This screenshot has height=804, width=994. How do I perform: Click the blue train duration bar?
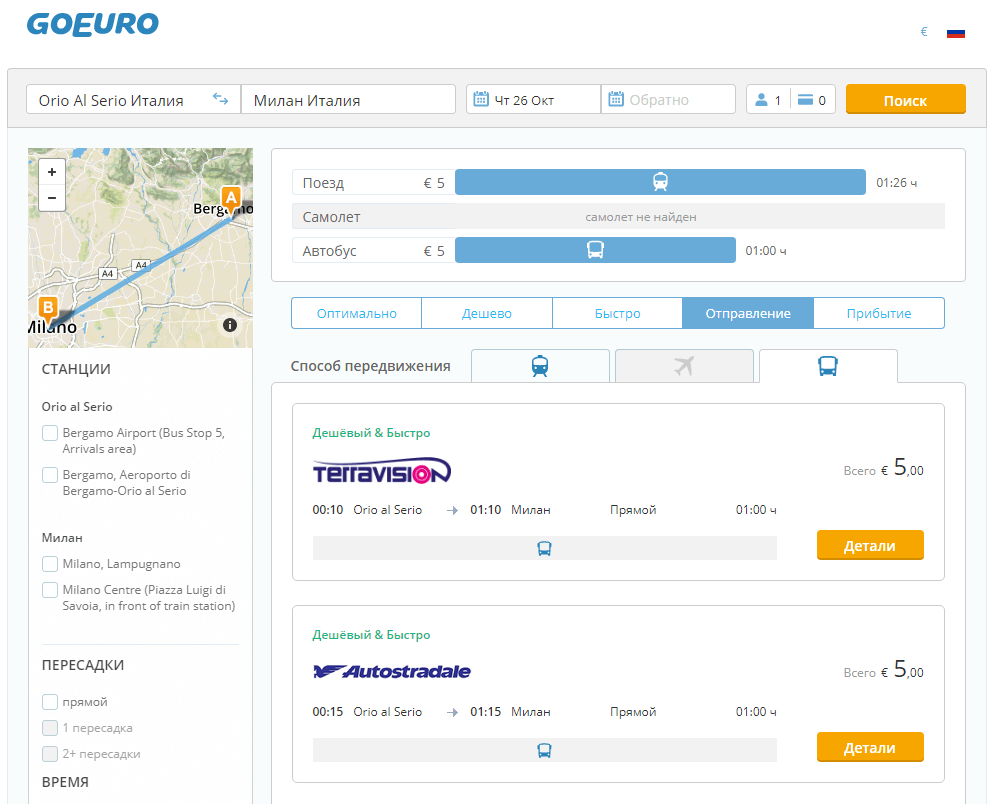click(x=660, y=182)
